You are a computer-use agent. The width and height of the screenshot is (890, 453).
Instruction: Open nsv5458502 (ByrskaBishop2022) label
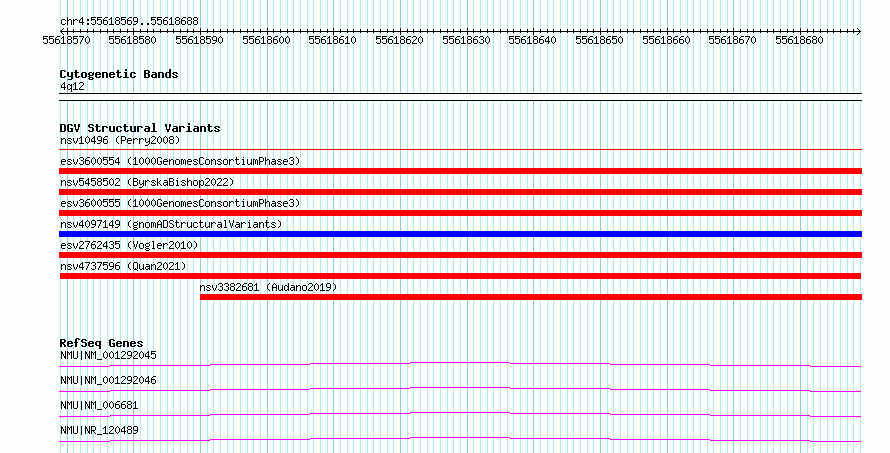(147, 182)
